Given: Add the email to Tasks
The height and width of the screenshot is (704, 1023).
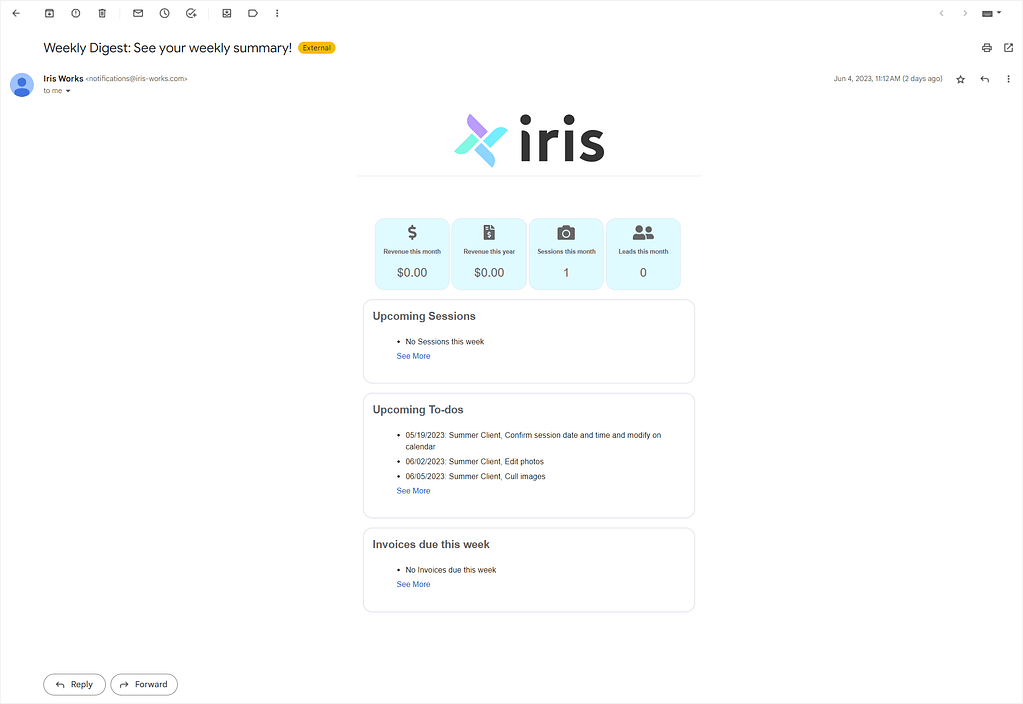Looking at the screenshot, I should tap(191, 13).
